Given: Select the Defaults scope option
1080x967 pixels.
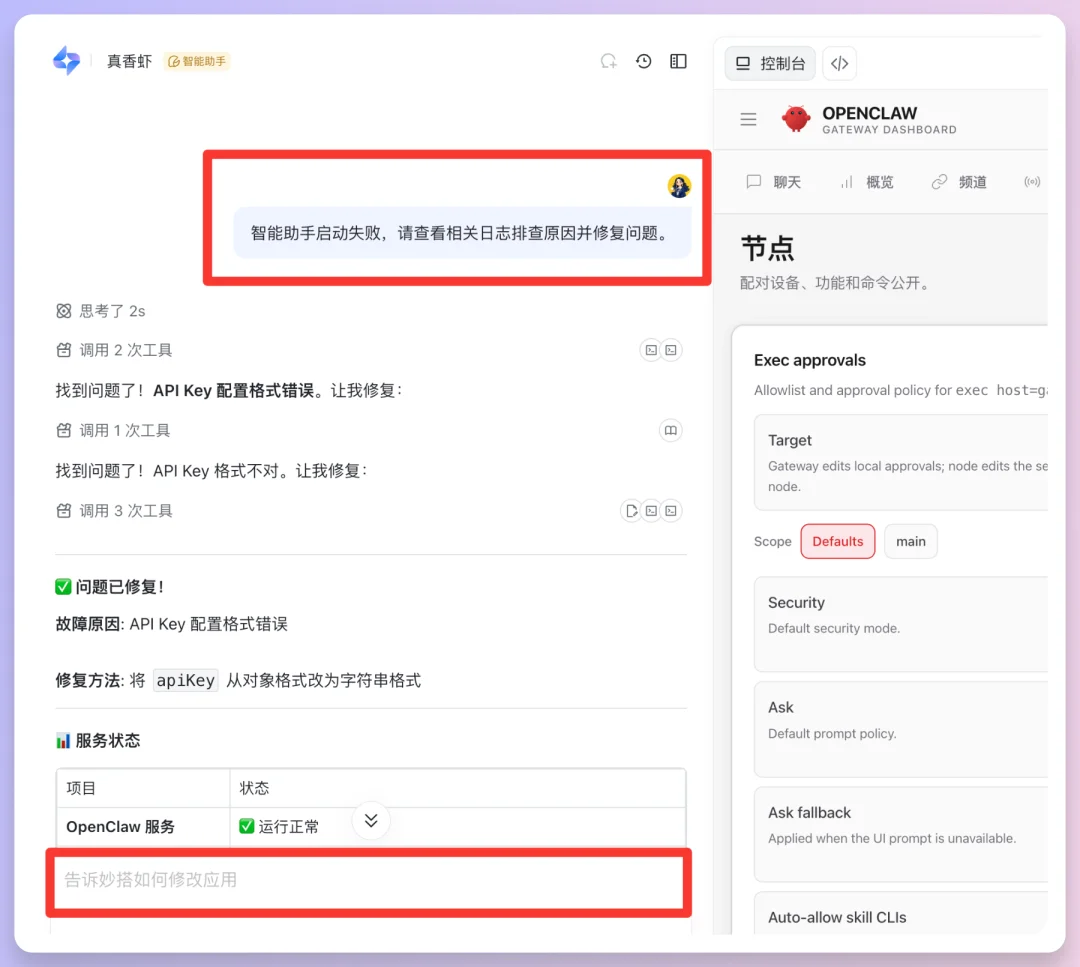Looking at the screenshot, I should (837, 541).
